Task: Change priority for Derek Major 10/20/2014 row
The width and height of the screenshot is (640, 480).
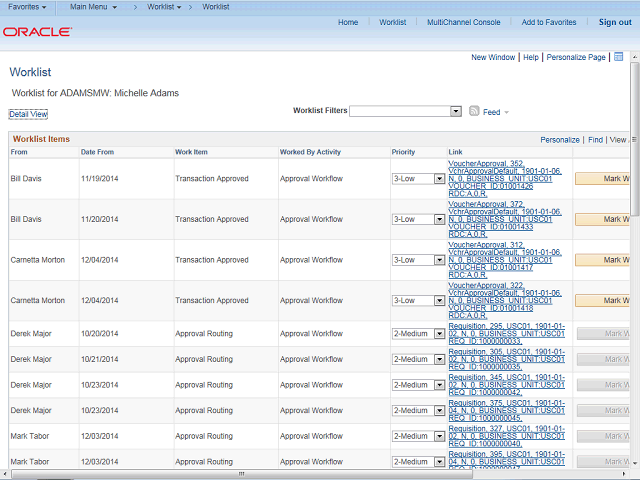Action: 438,334
